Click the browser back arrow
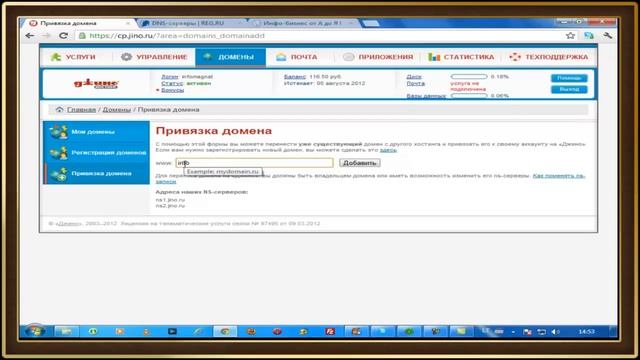 coord(29,36)
